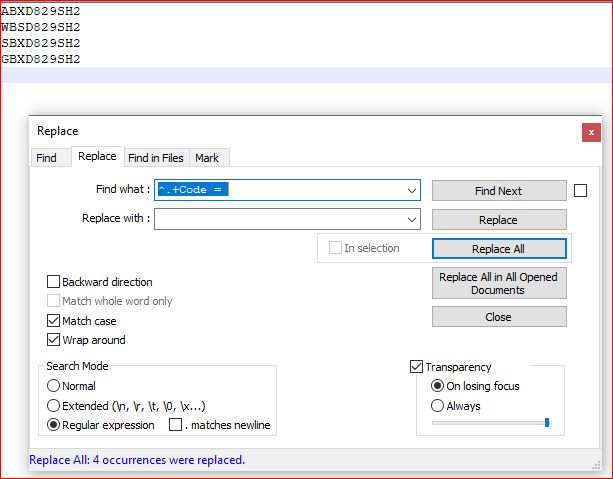The width and height of the screenshot is (613, 479).
Task: Go to the Mark tab
Action: point(207,158)
